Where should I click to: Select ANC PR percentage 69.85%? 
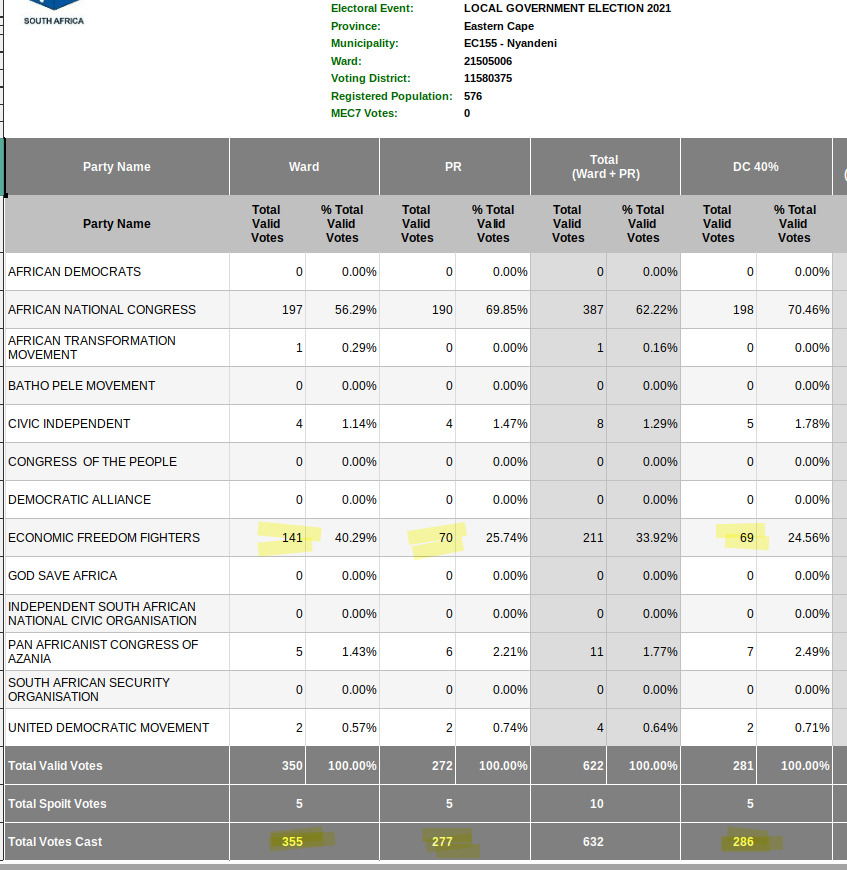[506, 310]
